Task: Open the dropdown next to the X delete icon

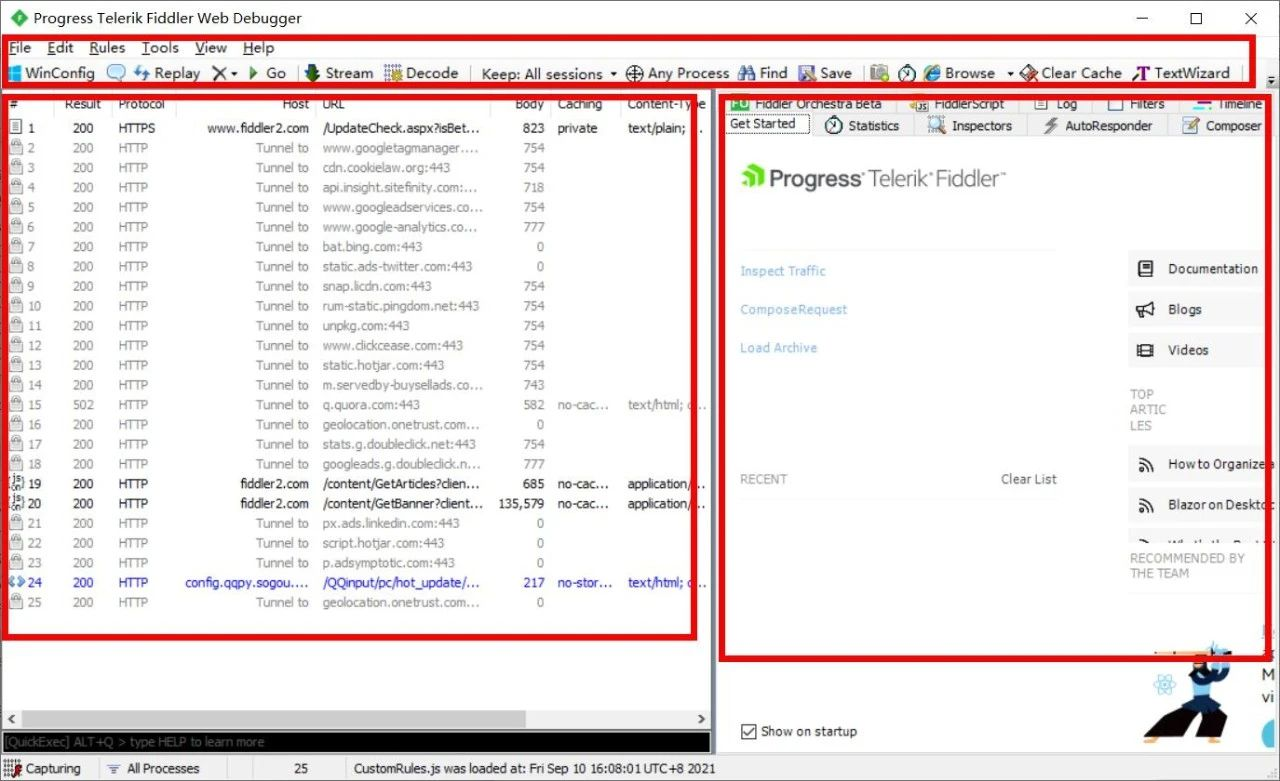Action: pos(232,72)
